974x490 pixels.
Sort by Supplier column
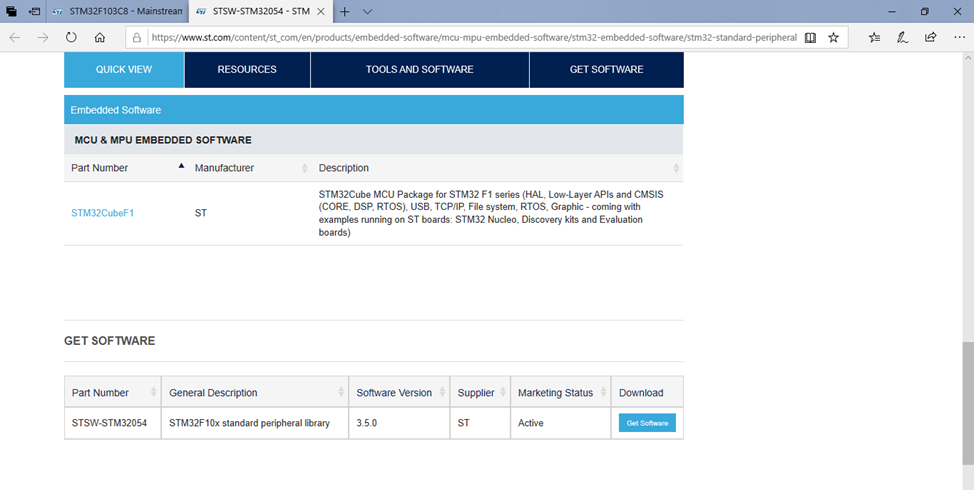(480, 392)
